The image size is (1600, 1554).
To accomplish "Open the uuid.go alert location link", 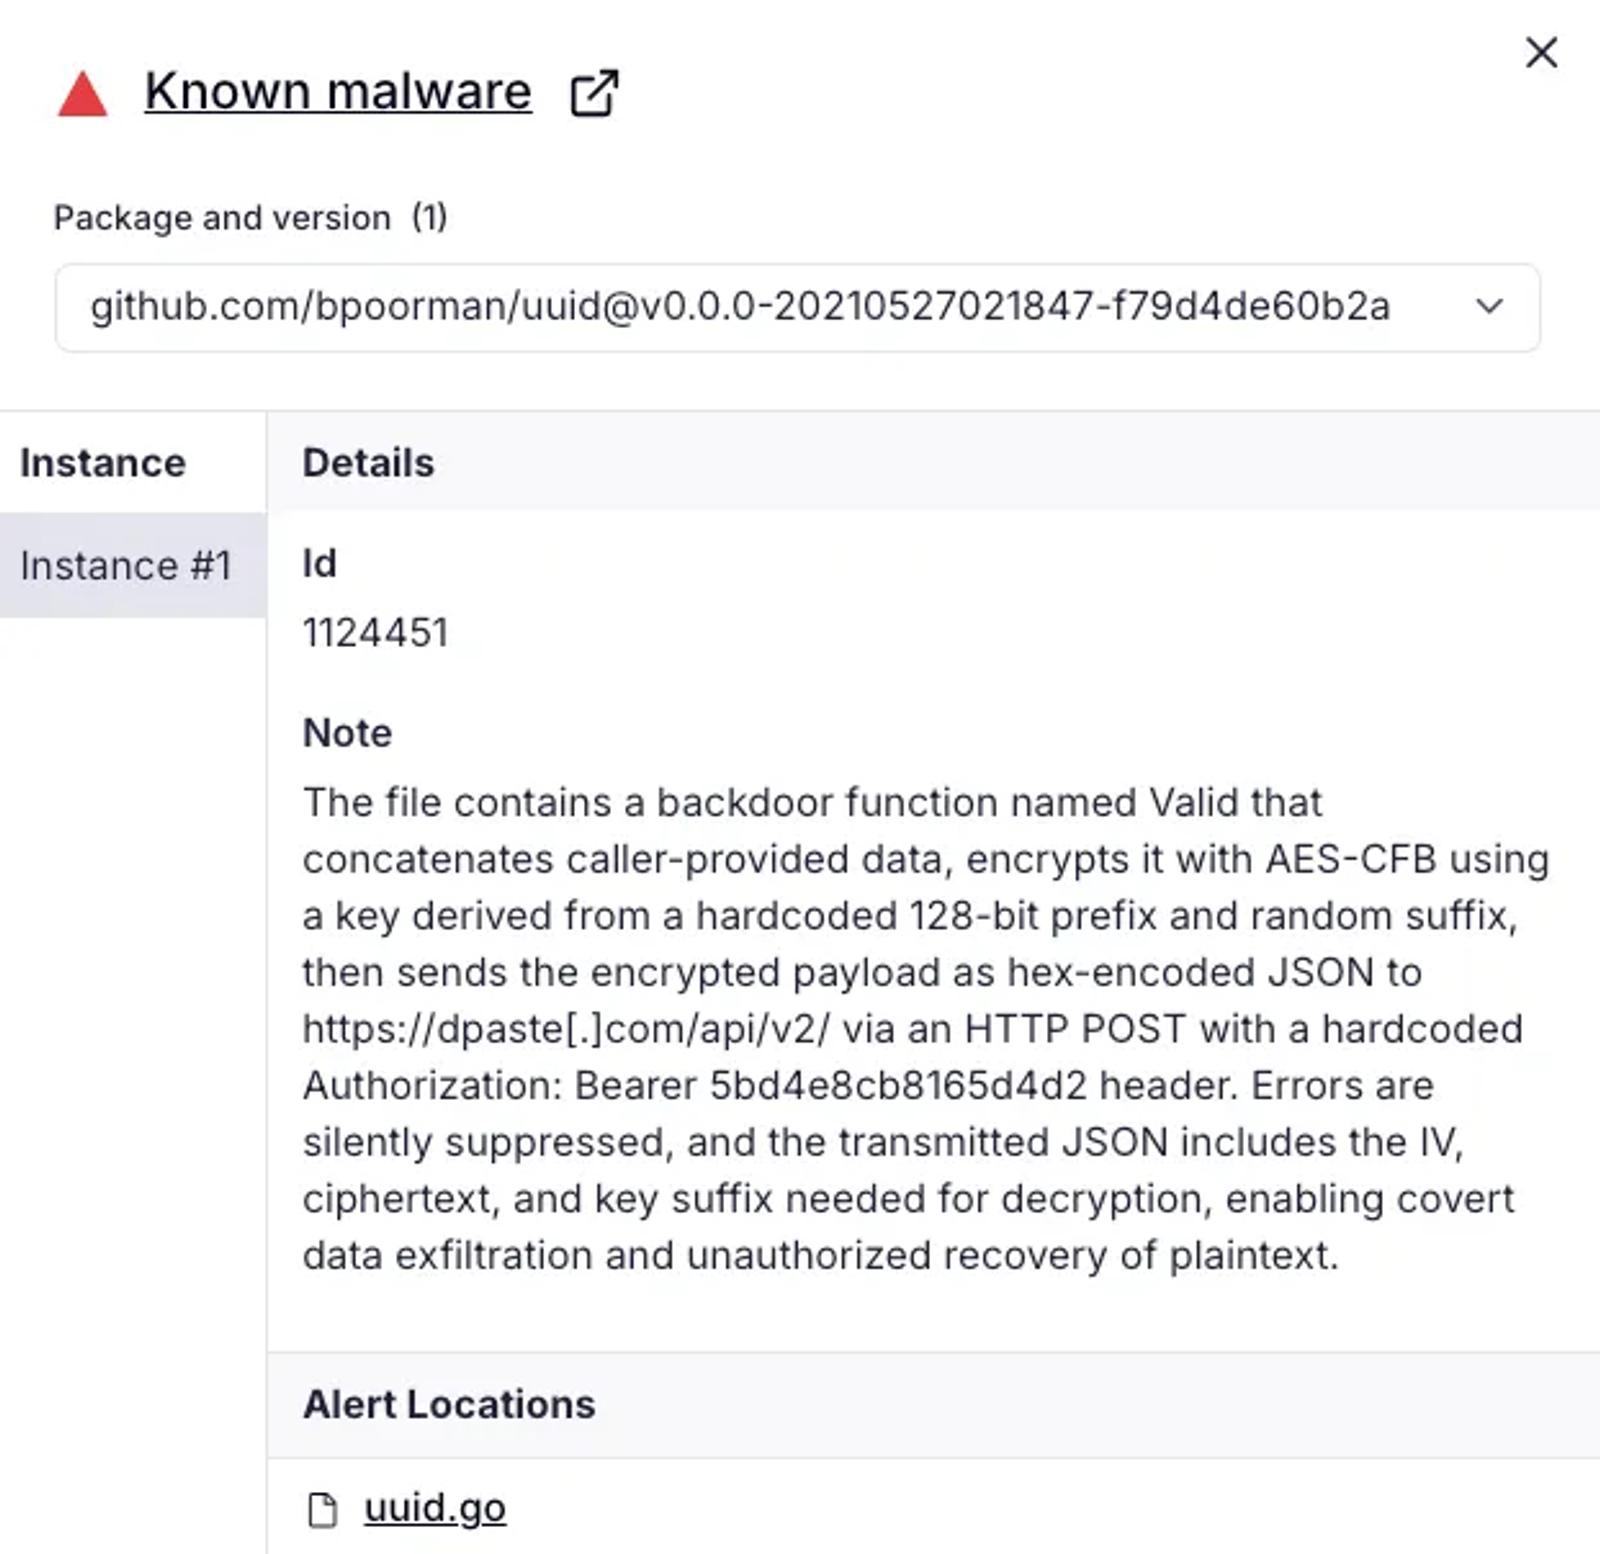I will pyautogui.click(x=435, y=1508).
